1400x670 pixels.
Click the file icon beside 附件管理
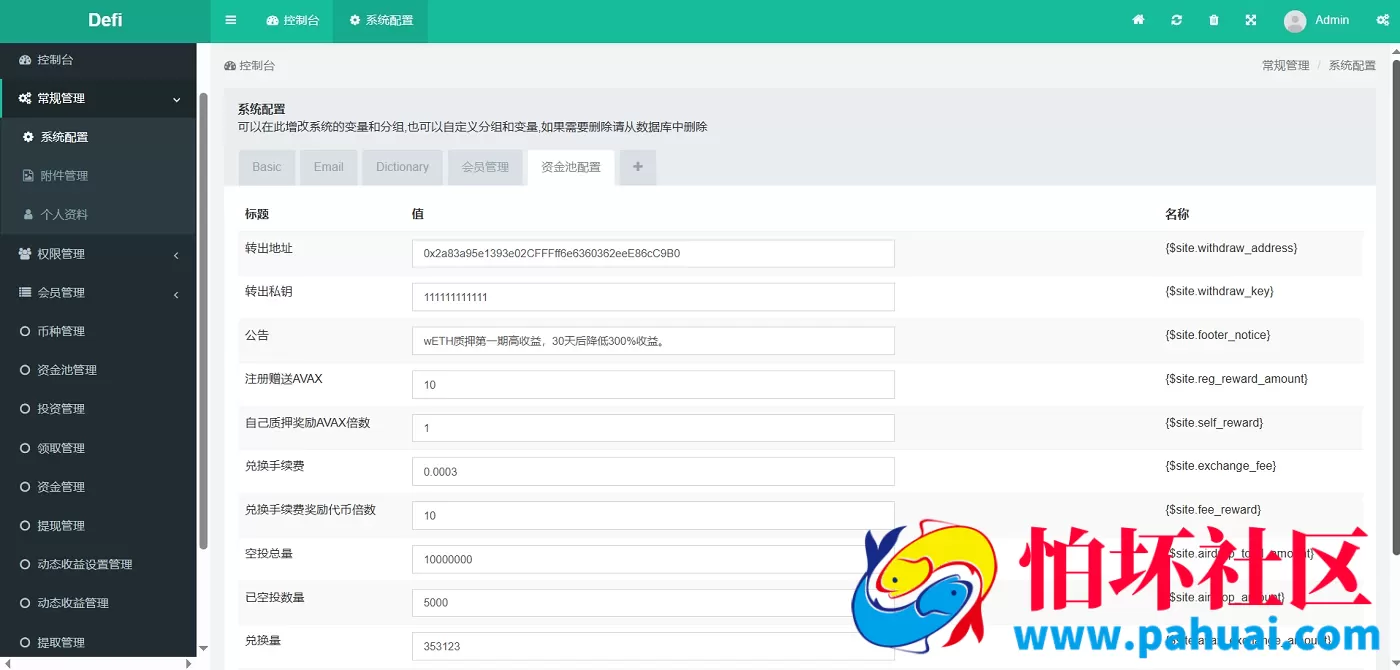point(28,176)
